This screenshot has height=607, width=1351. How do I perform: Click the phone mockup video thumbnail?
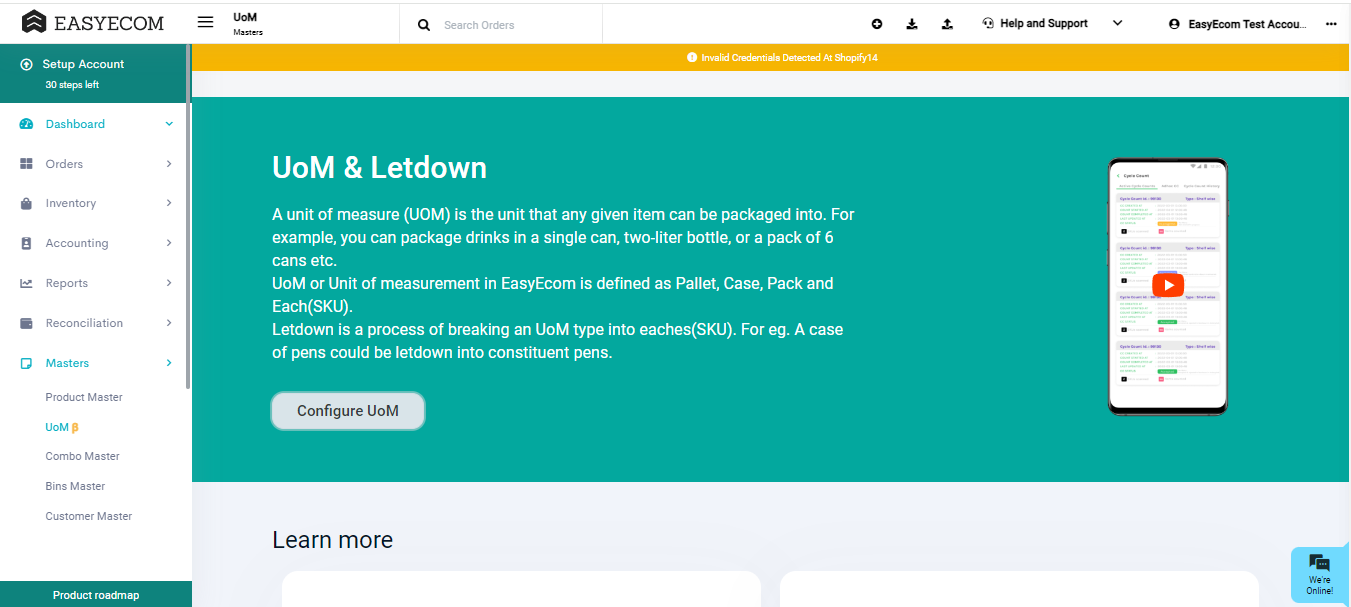pos(1168,287)
